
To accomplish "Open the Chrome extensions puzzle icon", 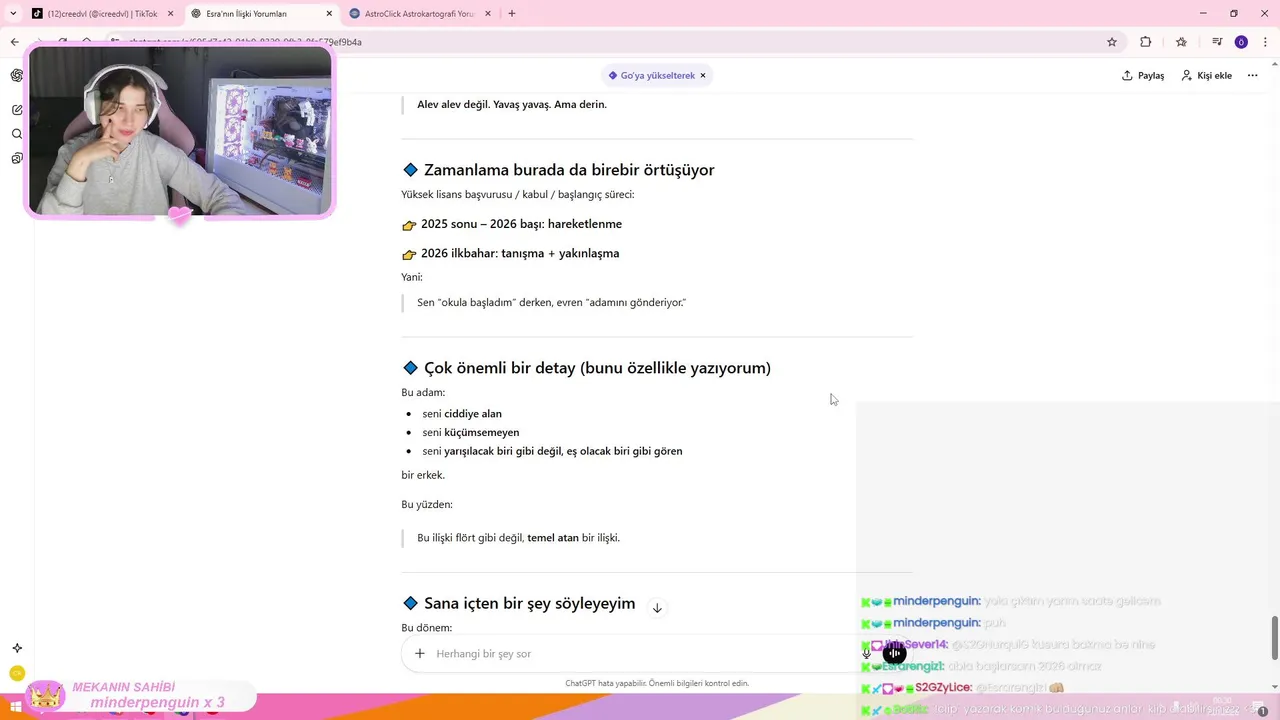I will pos(1145,42).
